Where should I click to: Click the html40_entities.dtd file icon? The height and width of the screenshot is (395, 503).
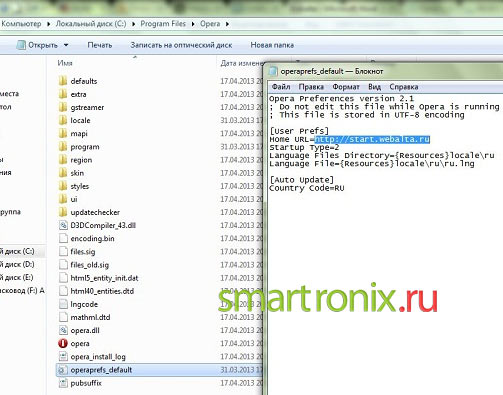coord(63,291)
